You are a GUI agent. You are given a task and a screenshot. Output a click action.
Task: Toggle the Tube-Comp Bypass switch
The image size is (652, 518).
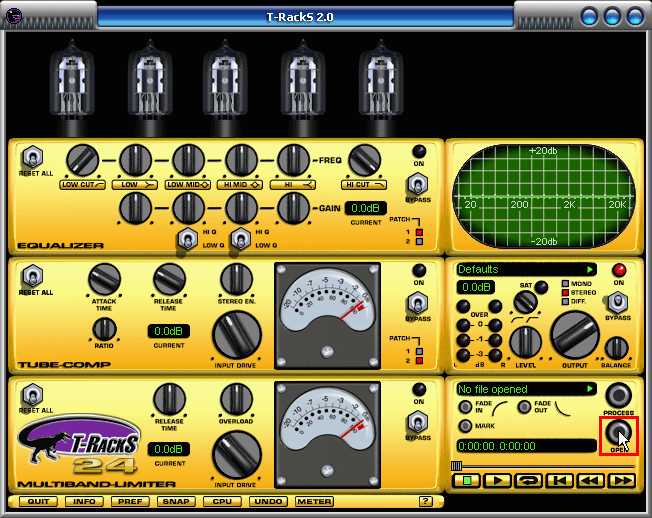pos(418,303)
